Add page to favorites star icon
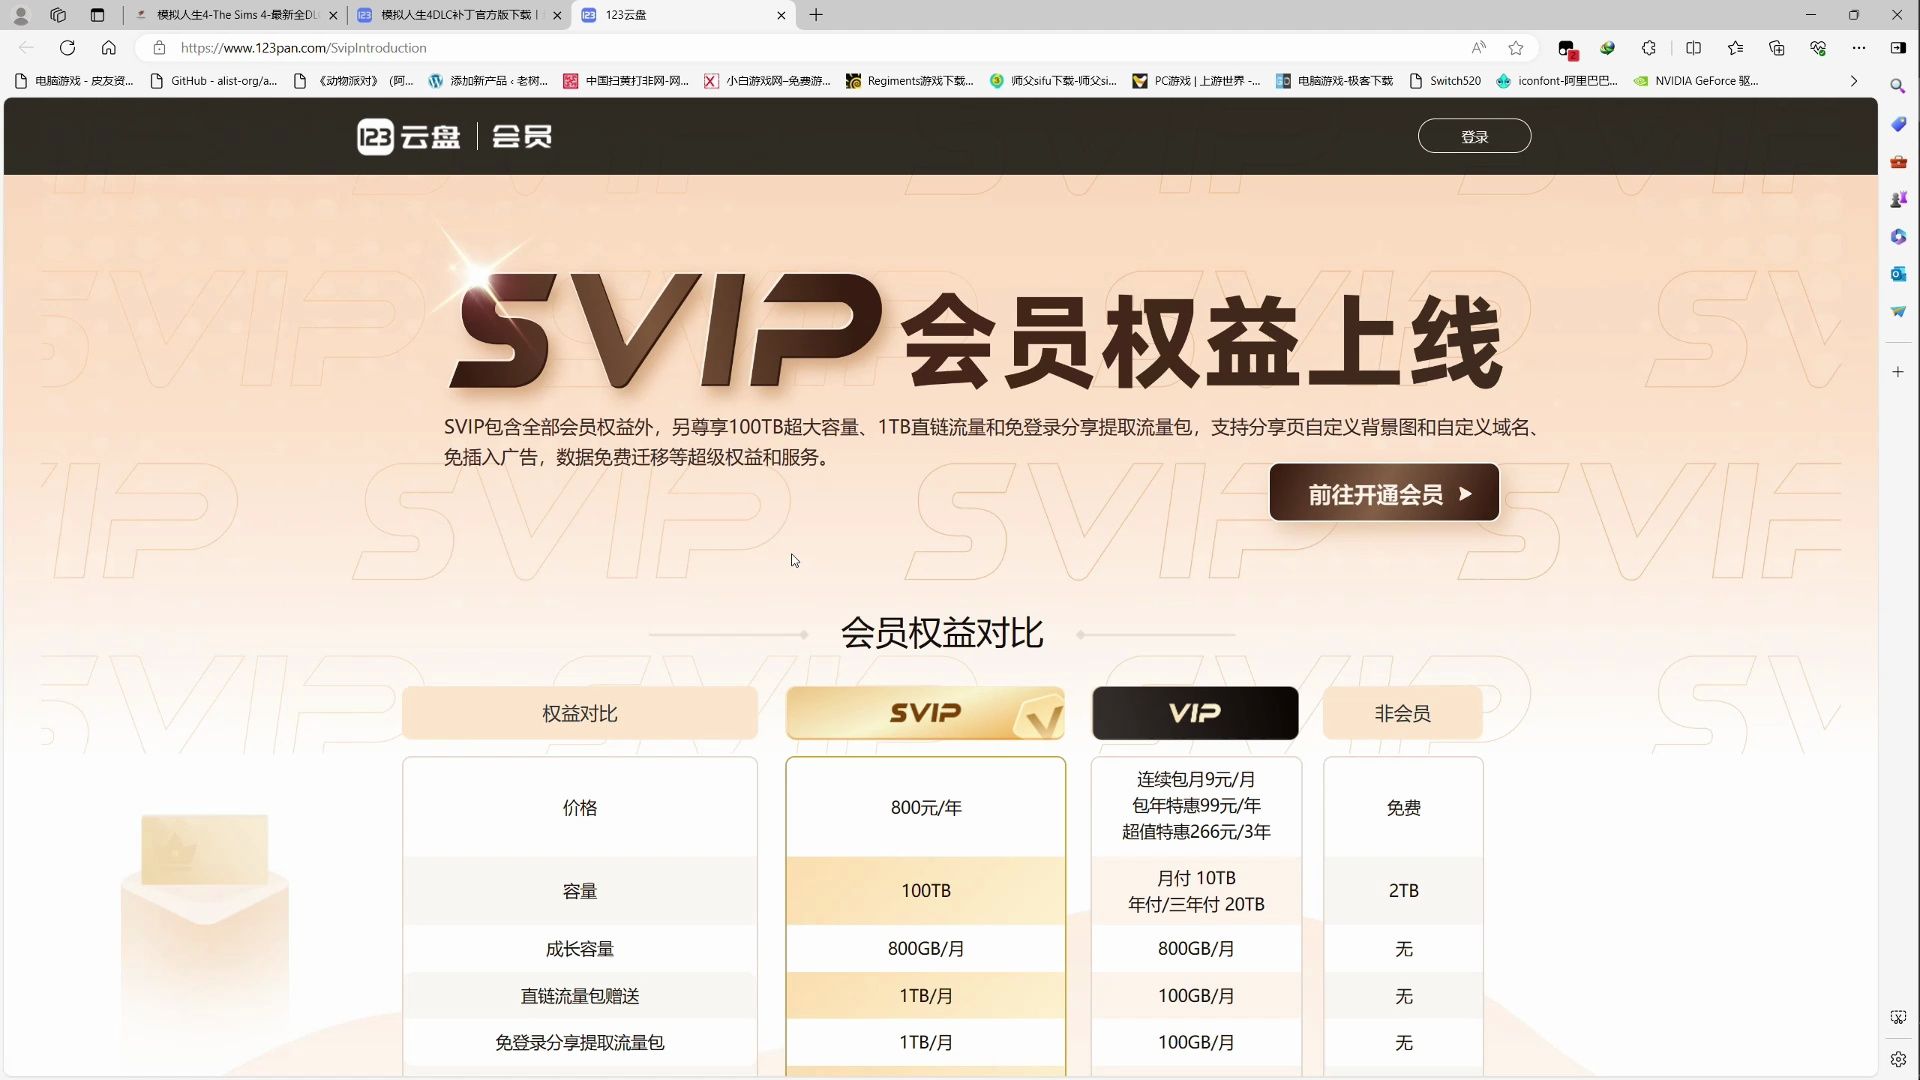 tap(1516, 47)
